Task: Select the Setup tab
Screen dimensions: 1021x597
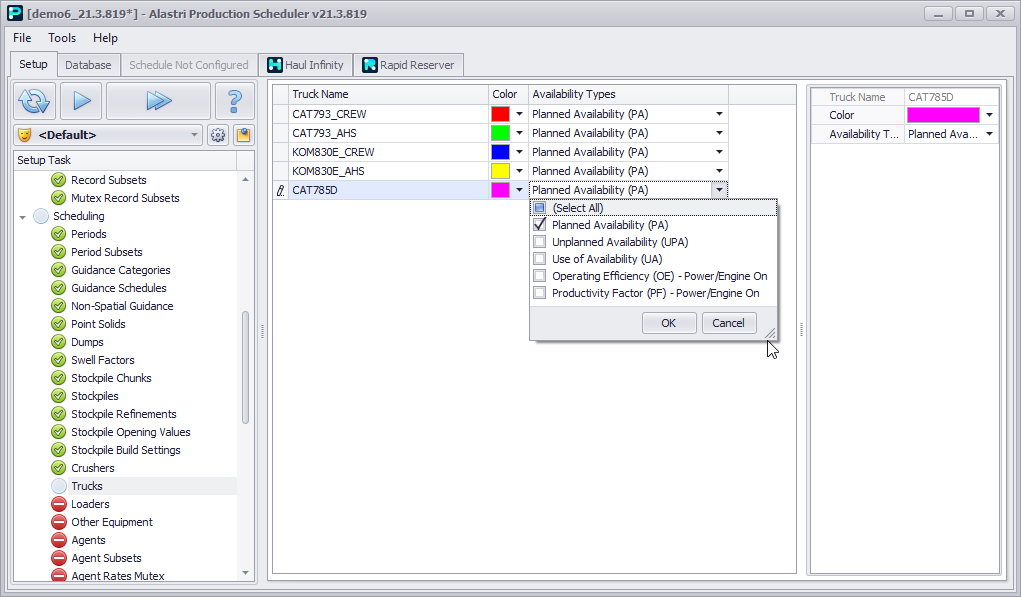Action: click(x=33, y=64)
